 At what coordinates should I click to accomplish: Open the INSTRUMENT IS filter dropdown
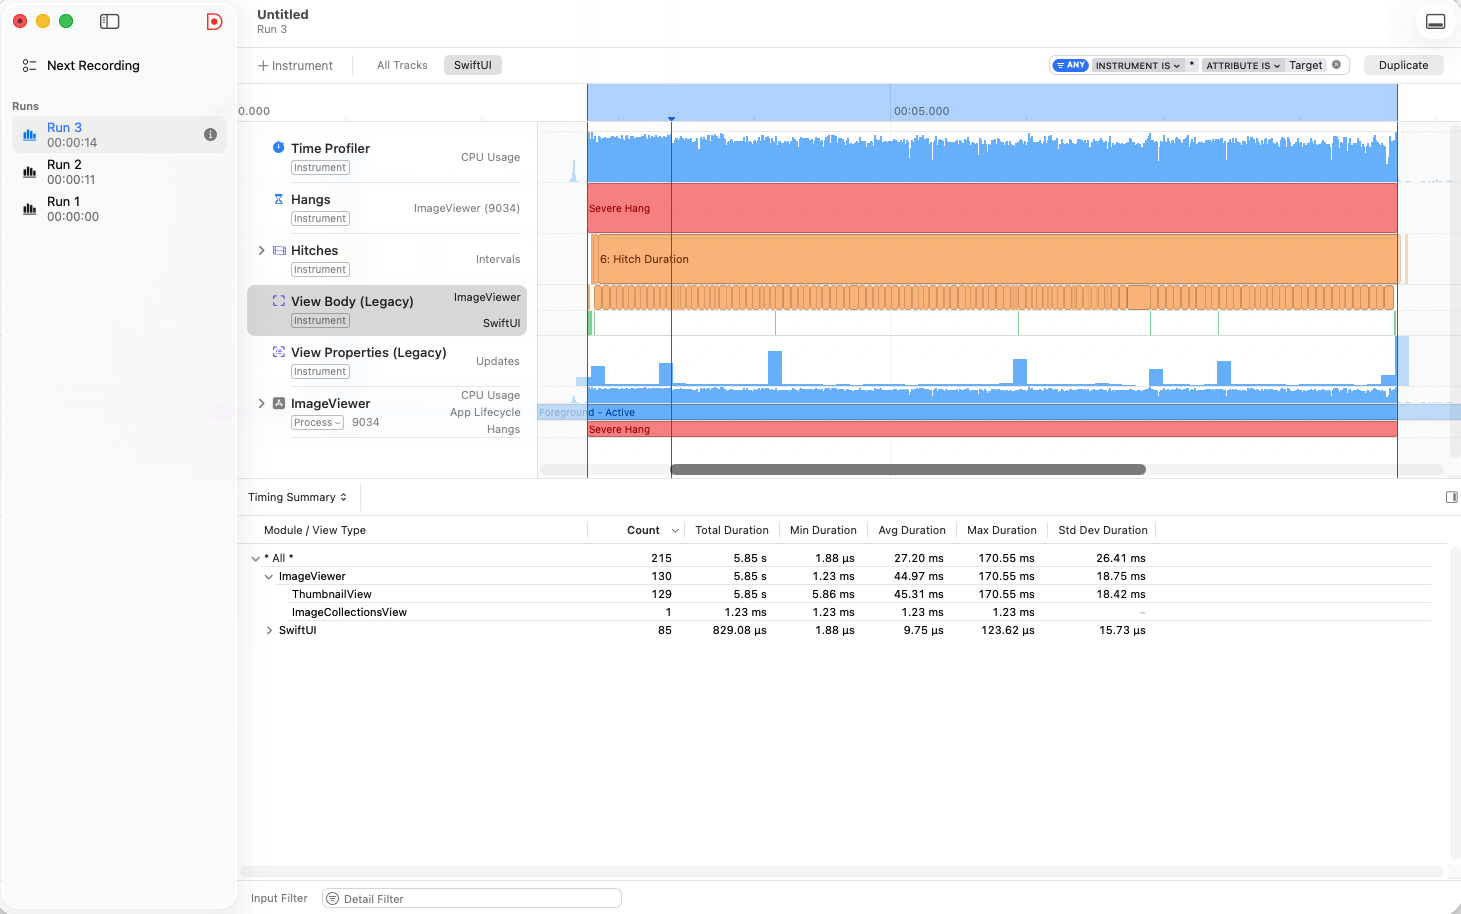coord(1138,65)
